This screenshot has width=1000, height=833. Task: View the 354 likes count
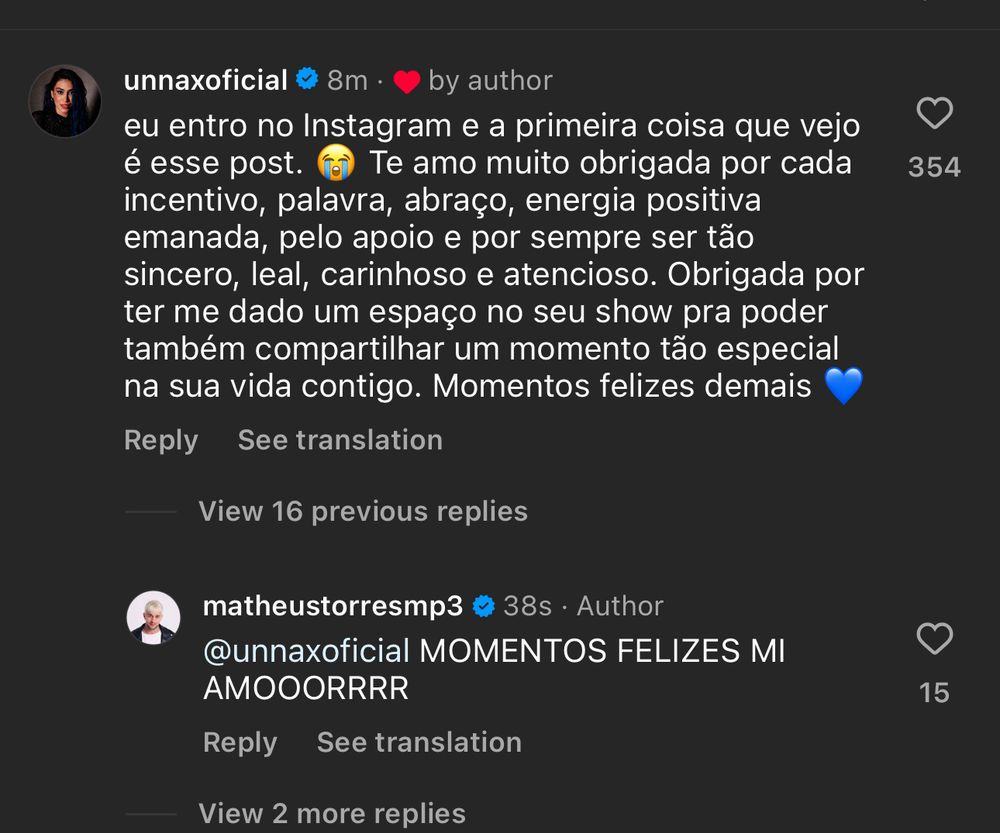tap(934, 167)
